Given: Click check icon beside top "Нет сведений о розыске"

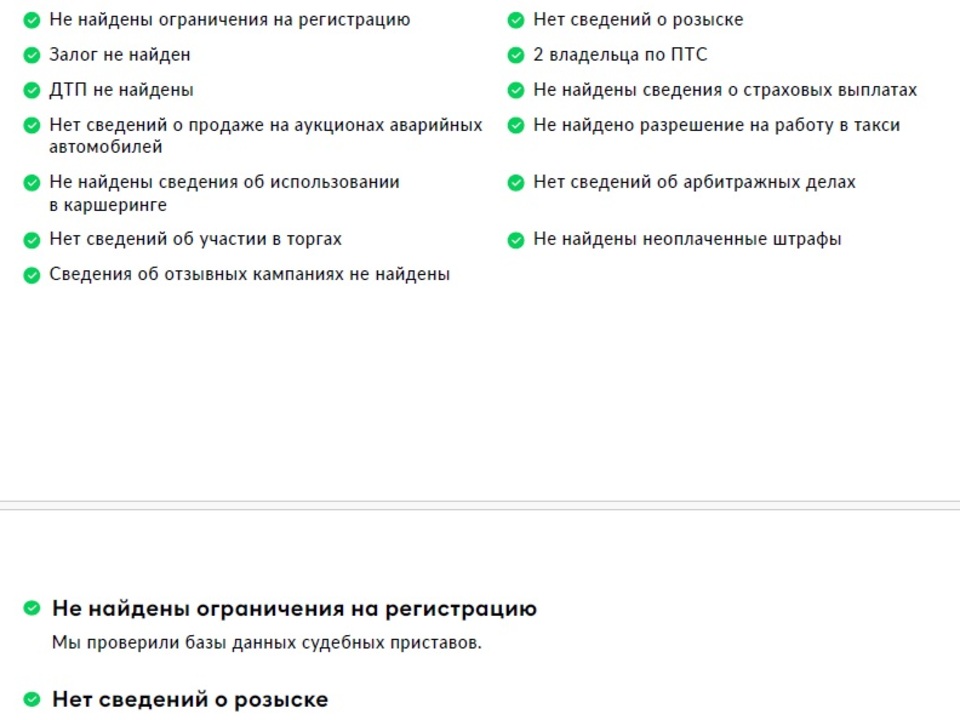Looking at the screenshot, I should [x=516, y=20].
